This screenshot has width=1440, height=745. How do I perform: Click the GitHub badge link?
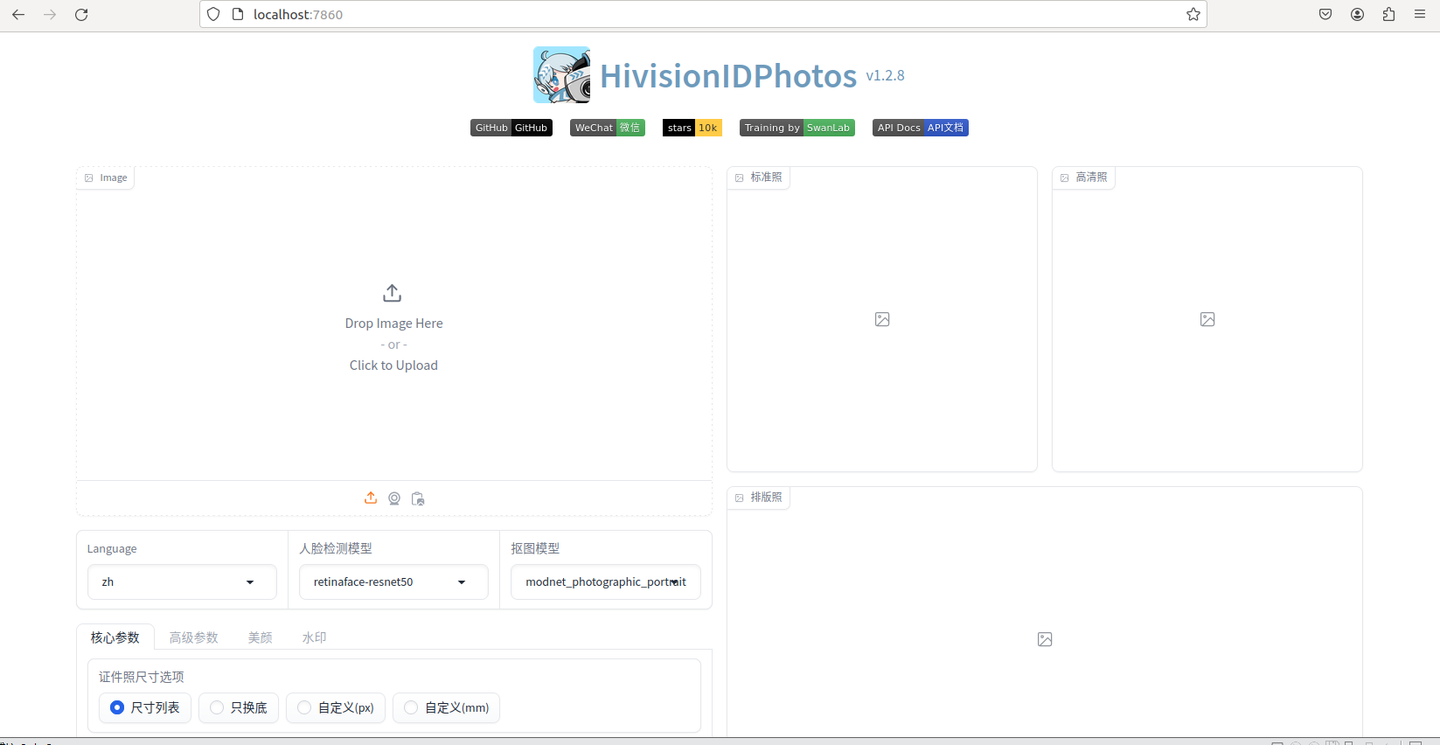(511, 127)
